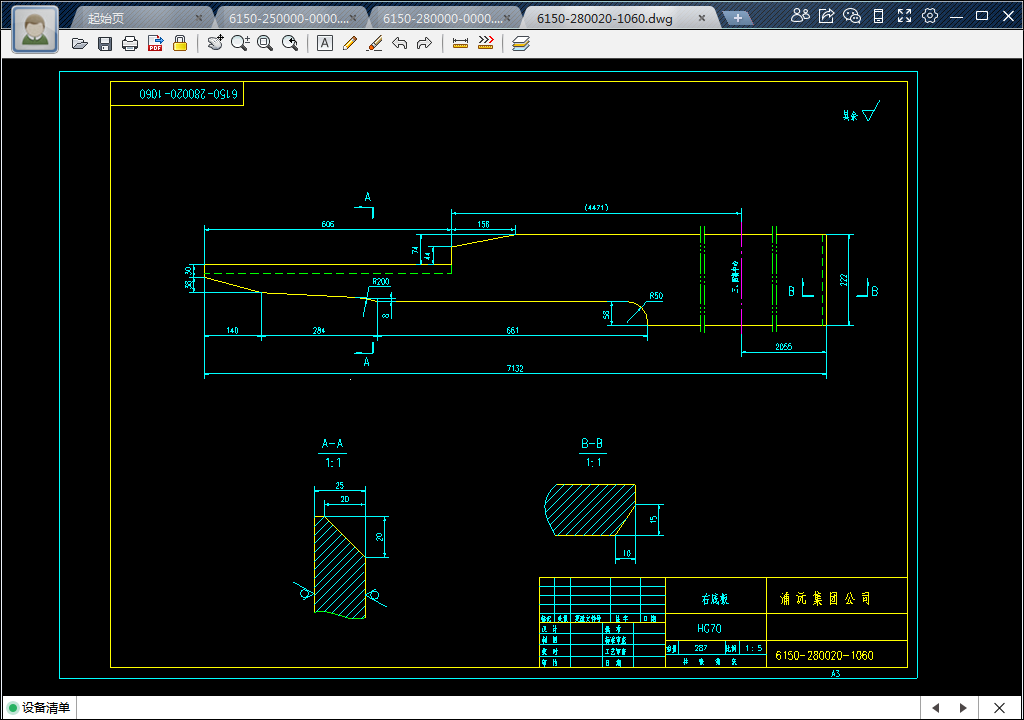Open a new tab with plus button
Screen dimensions: 1024x720
(738, 18)
